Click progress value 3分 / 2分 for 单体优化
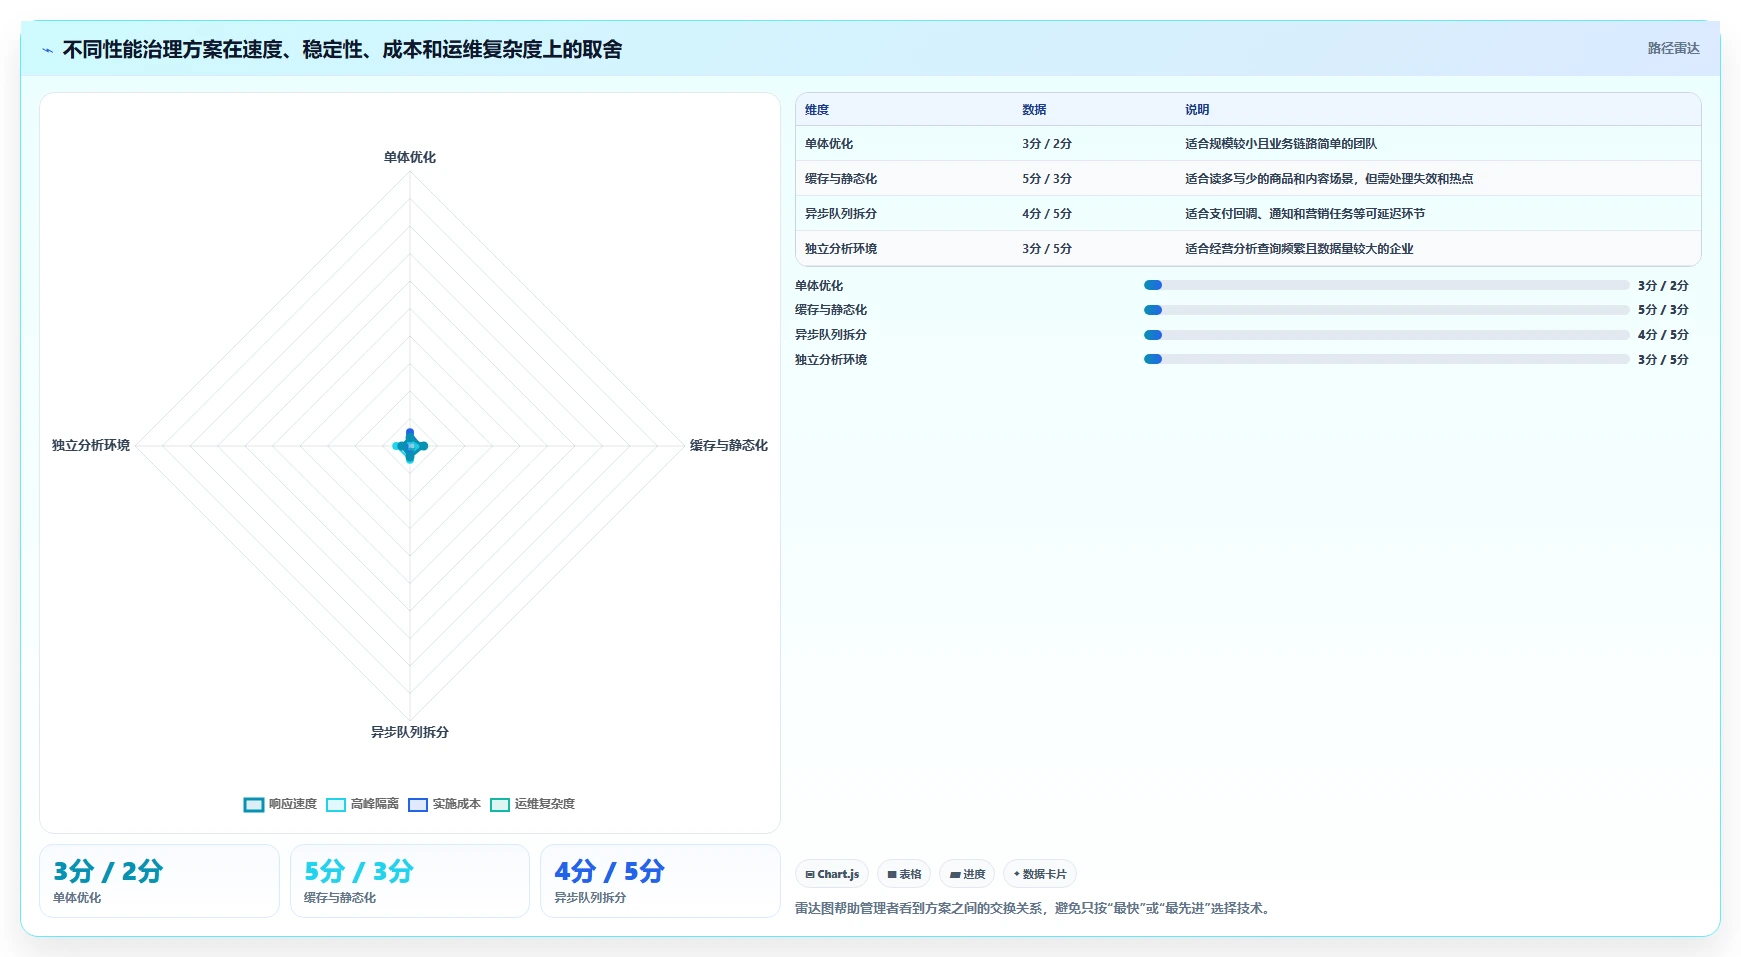1741x957 pixels. point(1663,286)
